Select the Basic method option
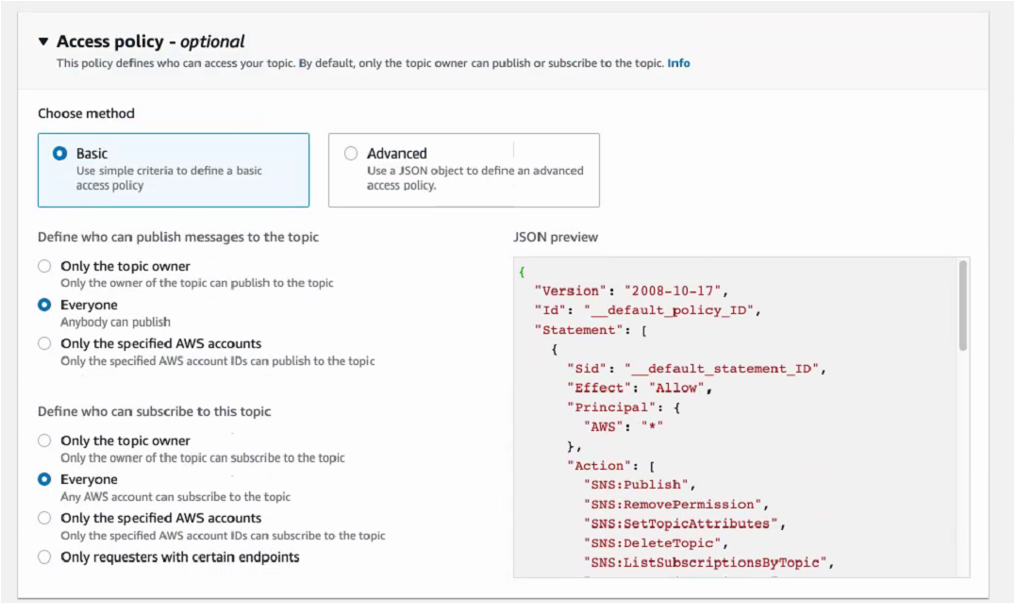 pyautogui.click(x=60, y=154)
